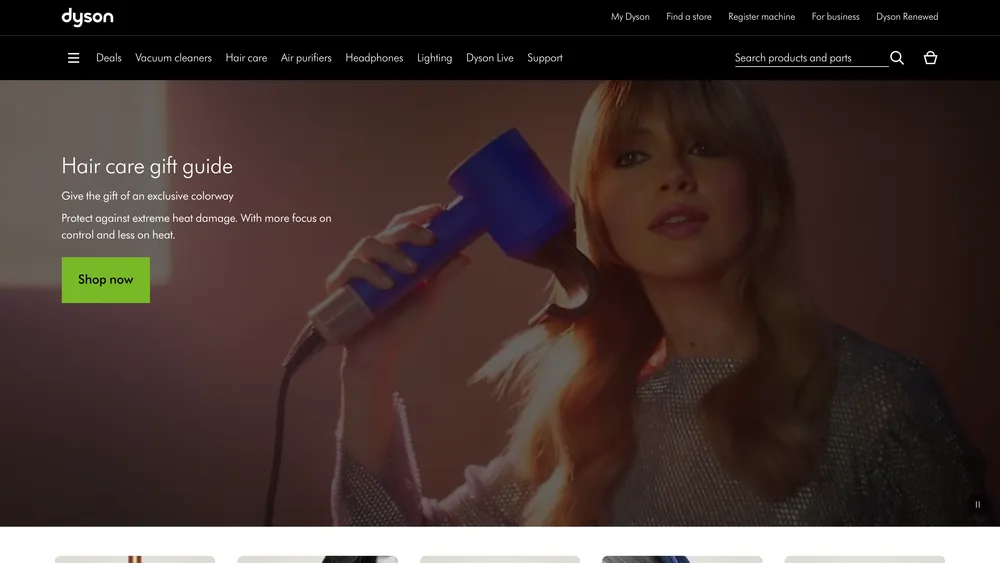Open My Dyson link
This screenshot has width=1000, height=563.
(630, 17)
